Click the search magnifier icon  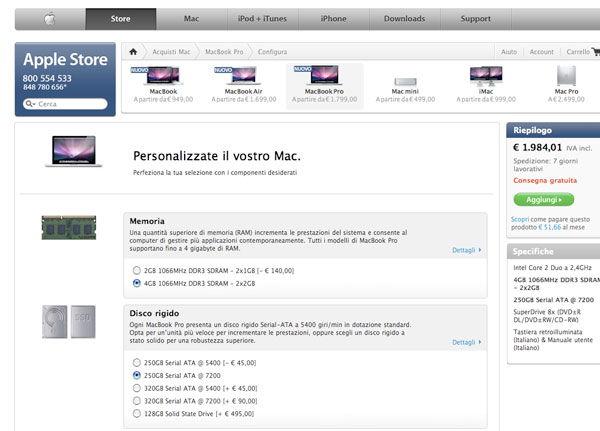point(28,104)
